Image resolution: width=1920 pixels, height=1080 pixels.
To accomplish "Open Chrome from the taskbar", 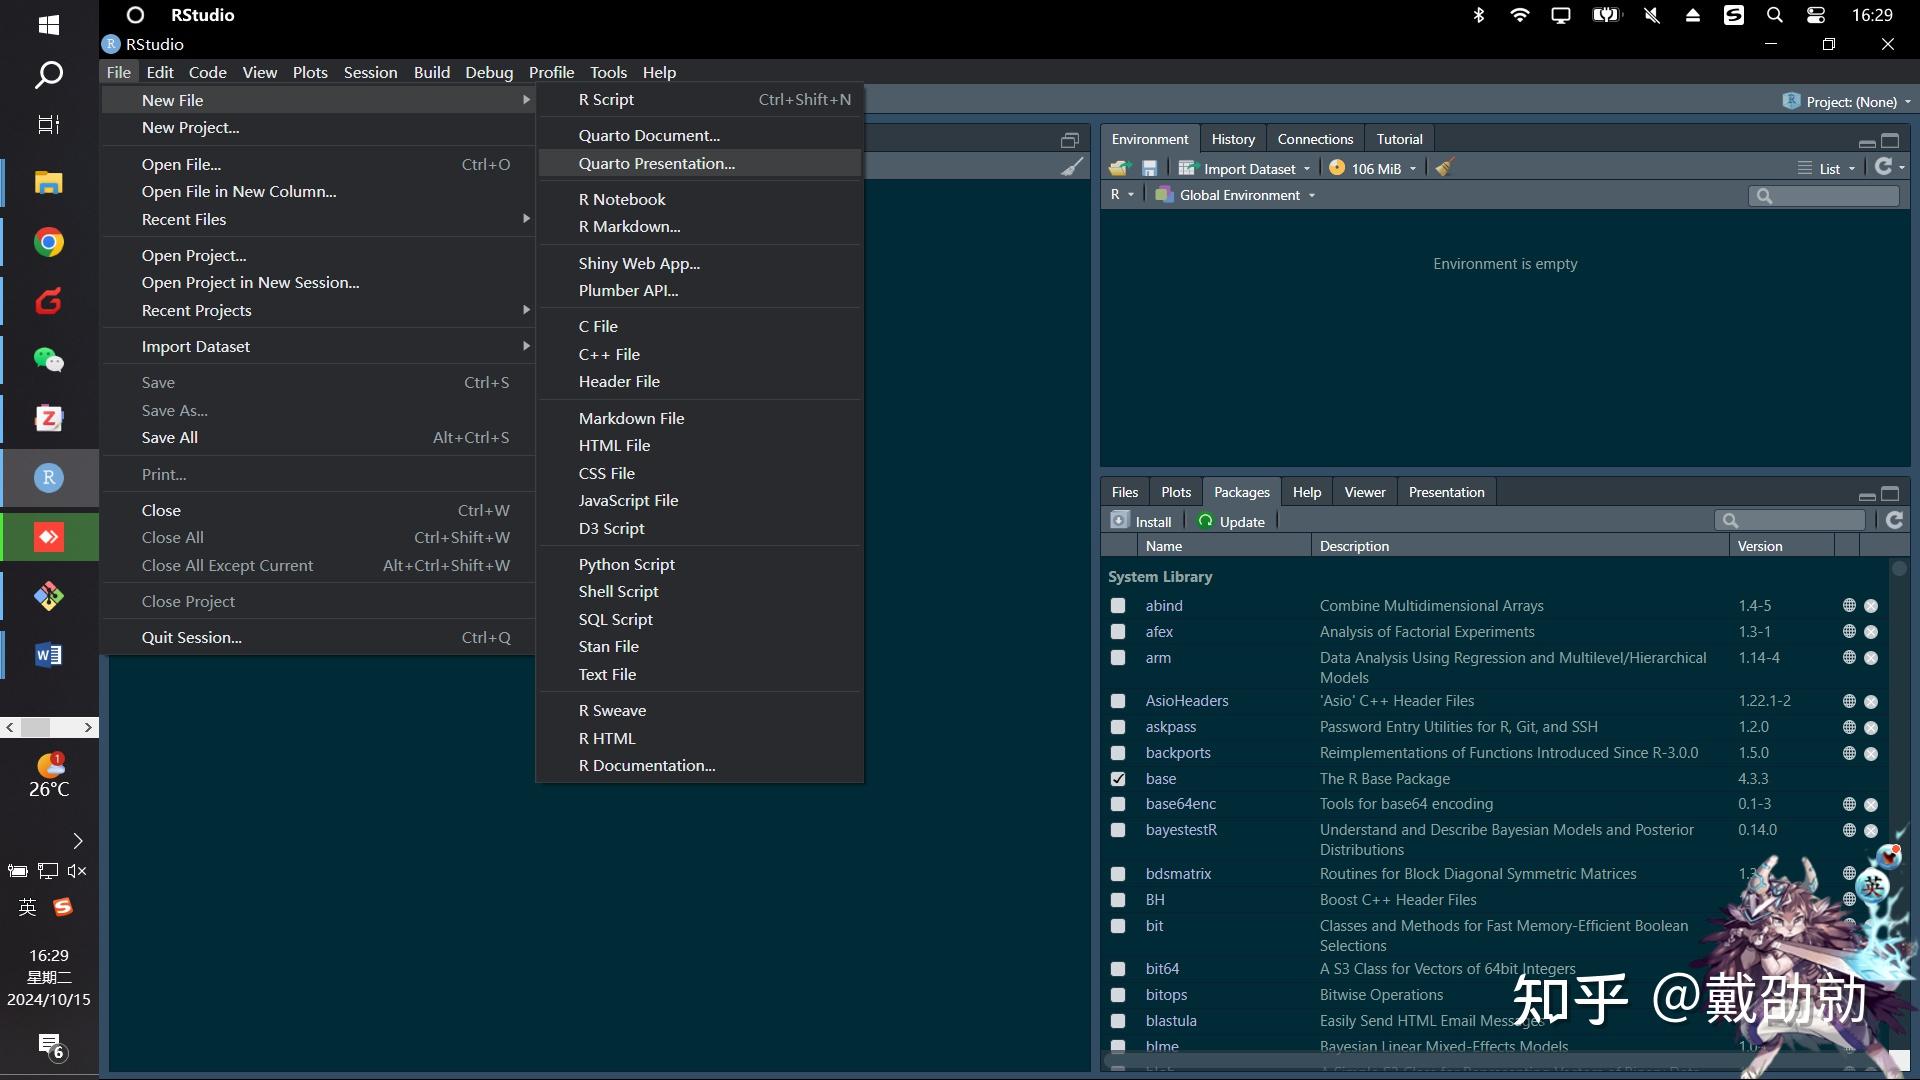I will click(x=48, y=242).
